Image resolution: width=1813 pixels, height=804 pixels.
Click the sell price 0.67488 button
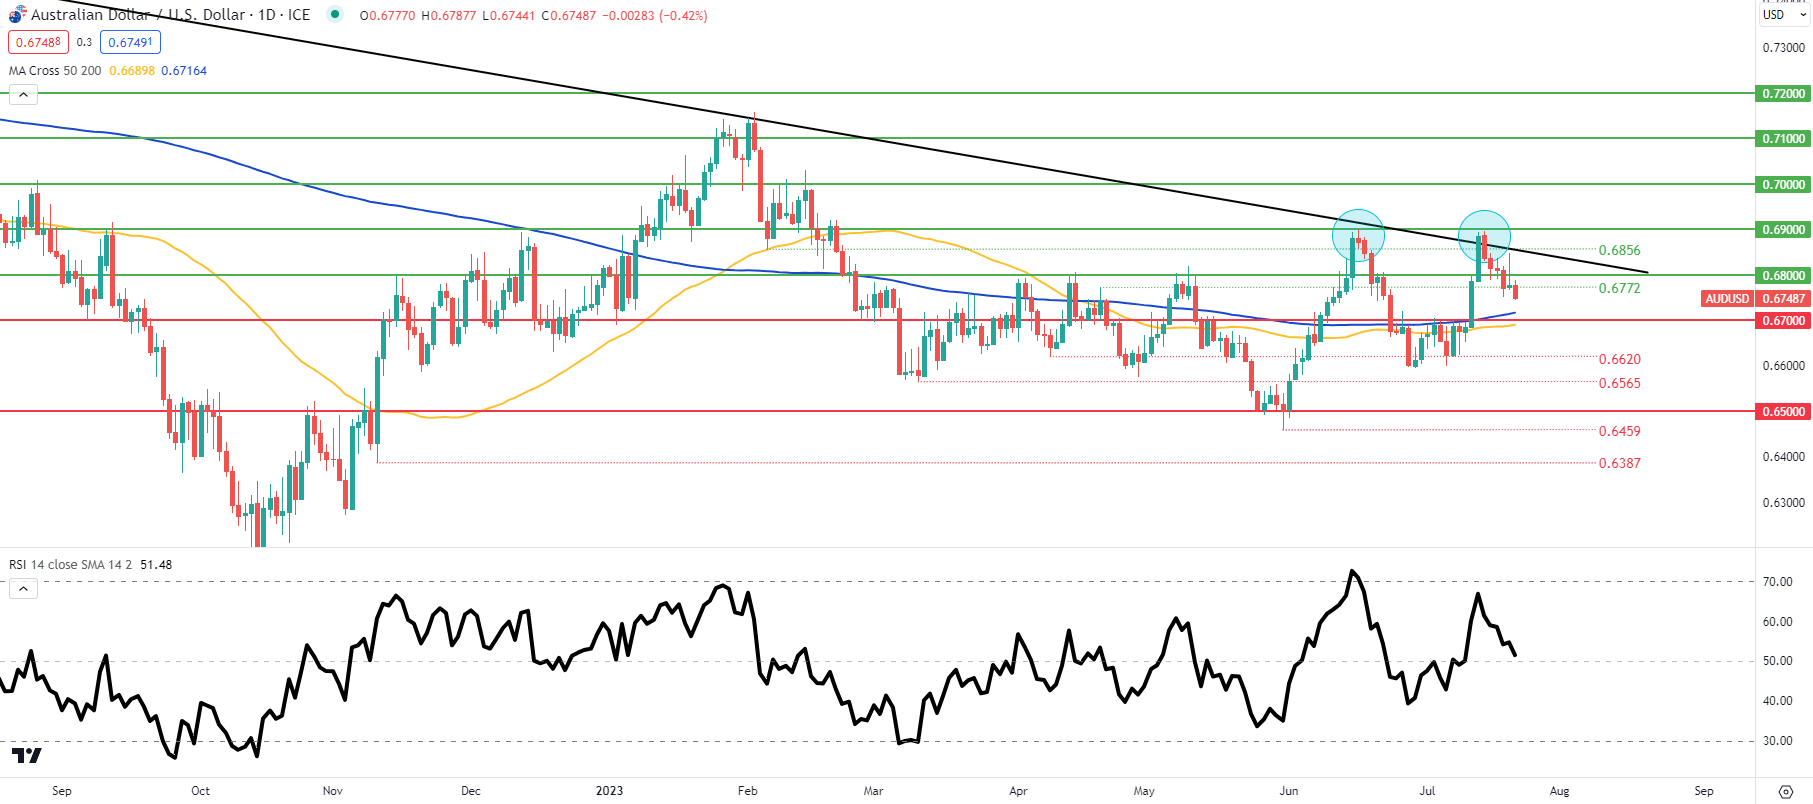(x=38, y=42)
